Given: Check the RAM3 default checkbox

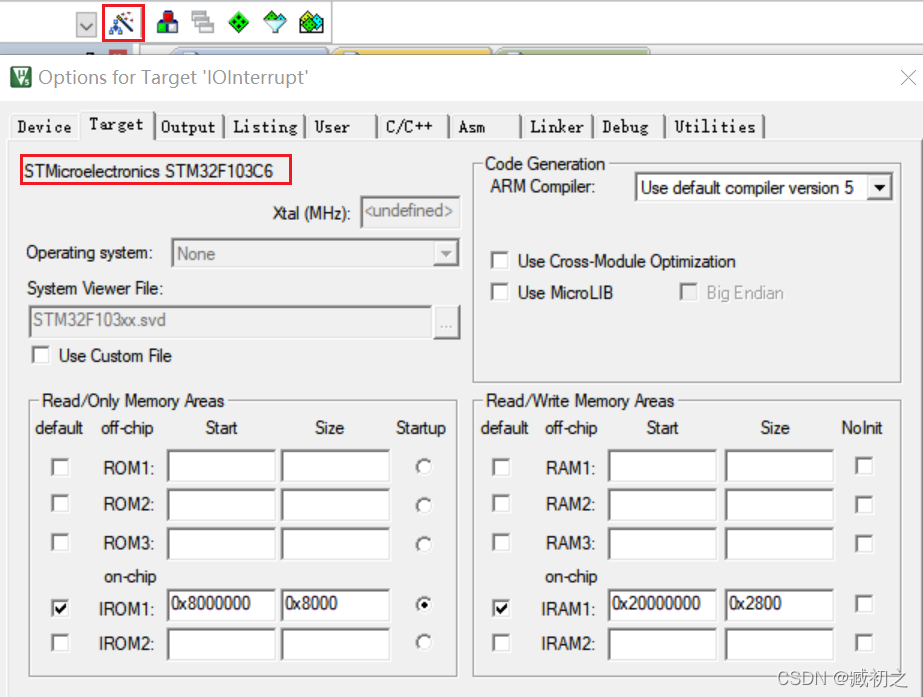Looking at the screenshot, I should pos(501,542).
